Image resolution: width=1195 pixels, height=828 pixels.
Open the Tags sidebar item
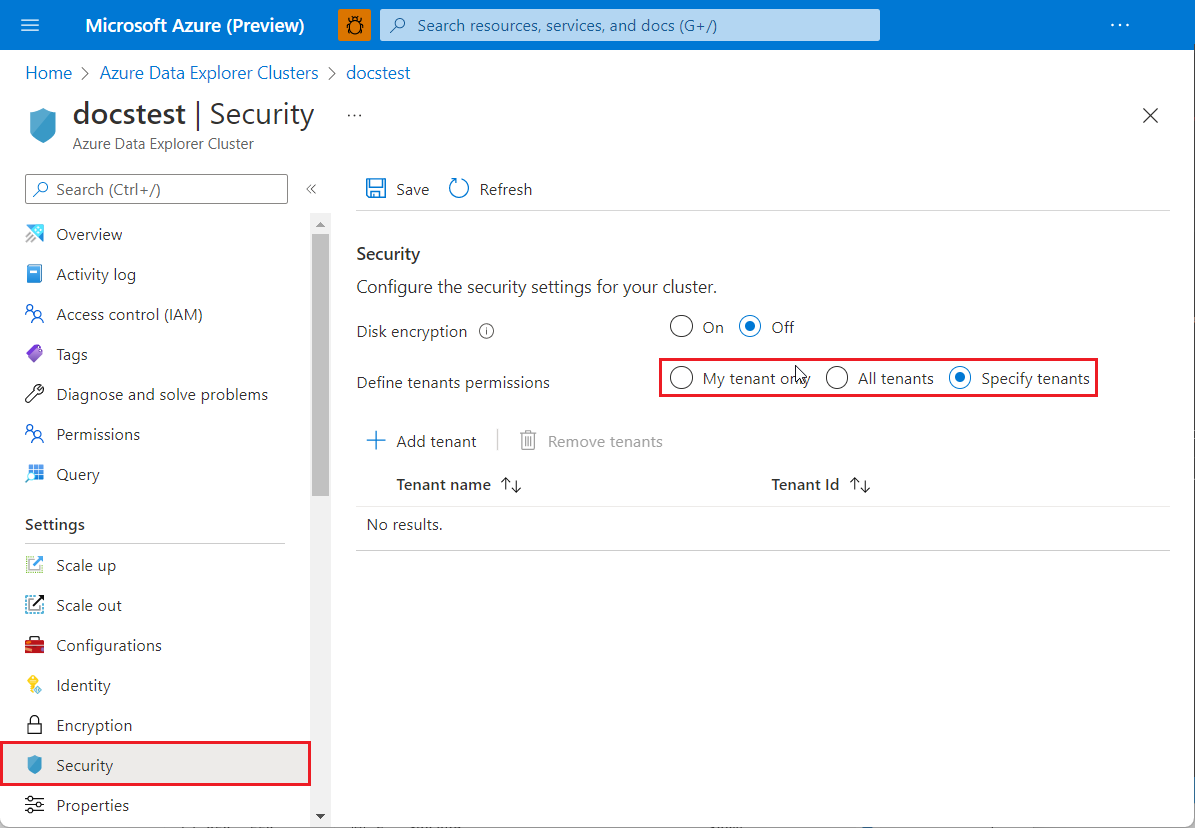(x=72, y=355)
